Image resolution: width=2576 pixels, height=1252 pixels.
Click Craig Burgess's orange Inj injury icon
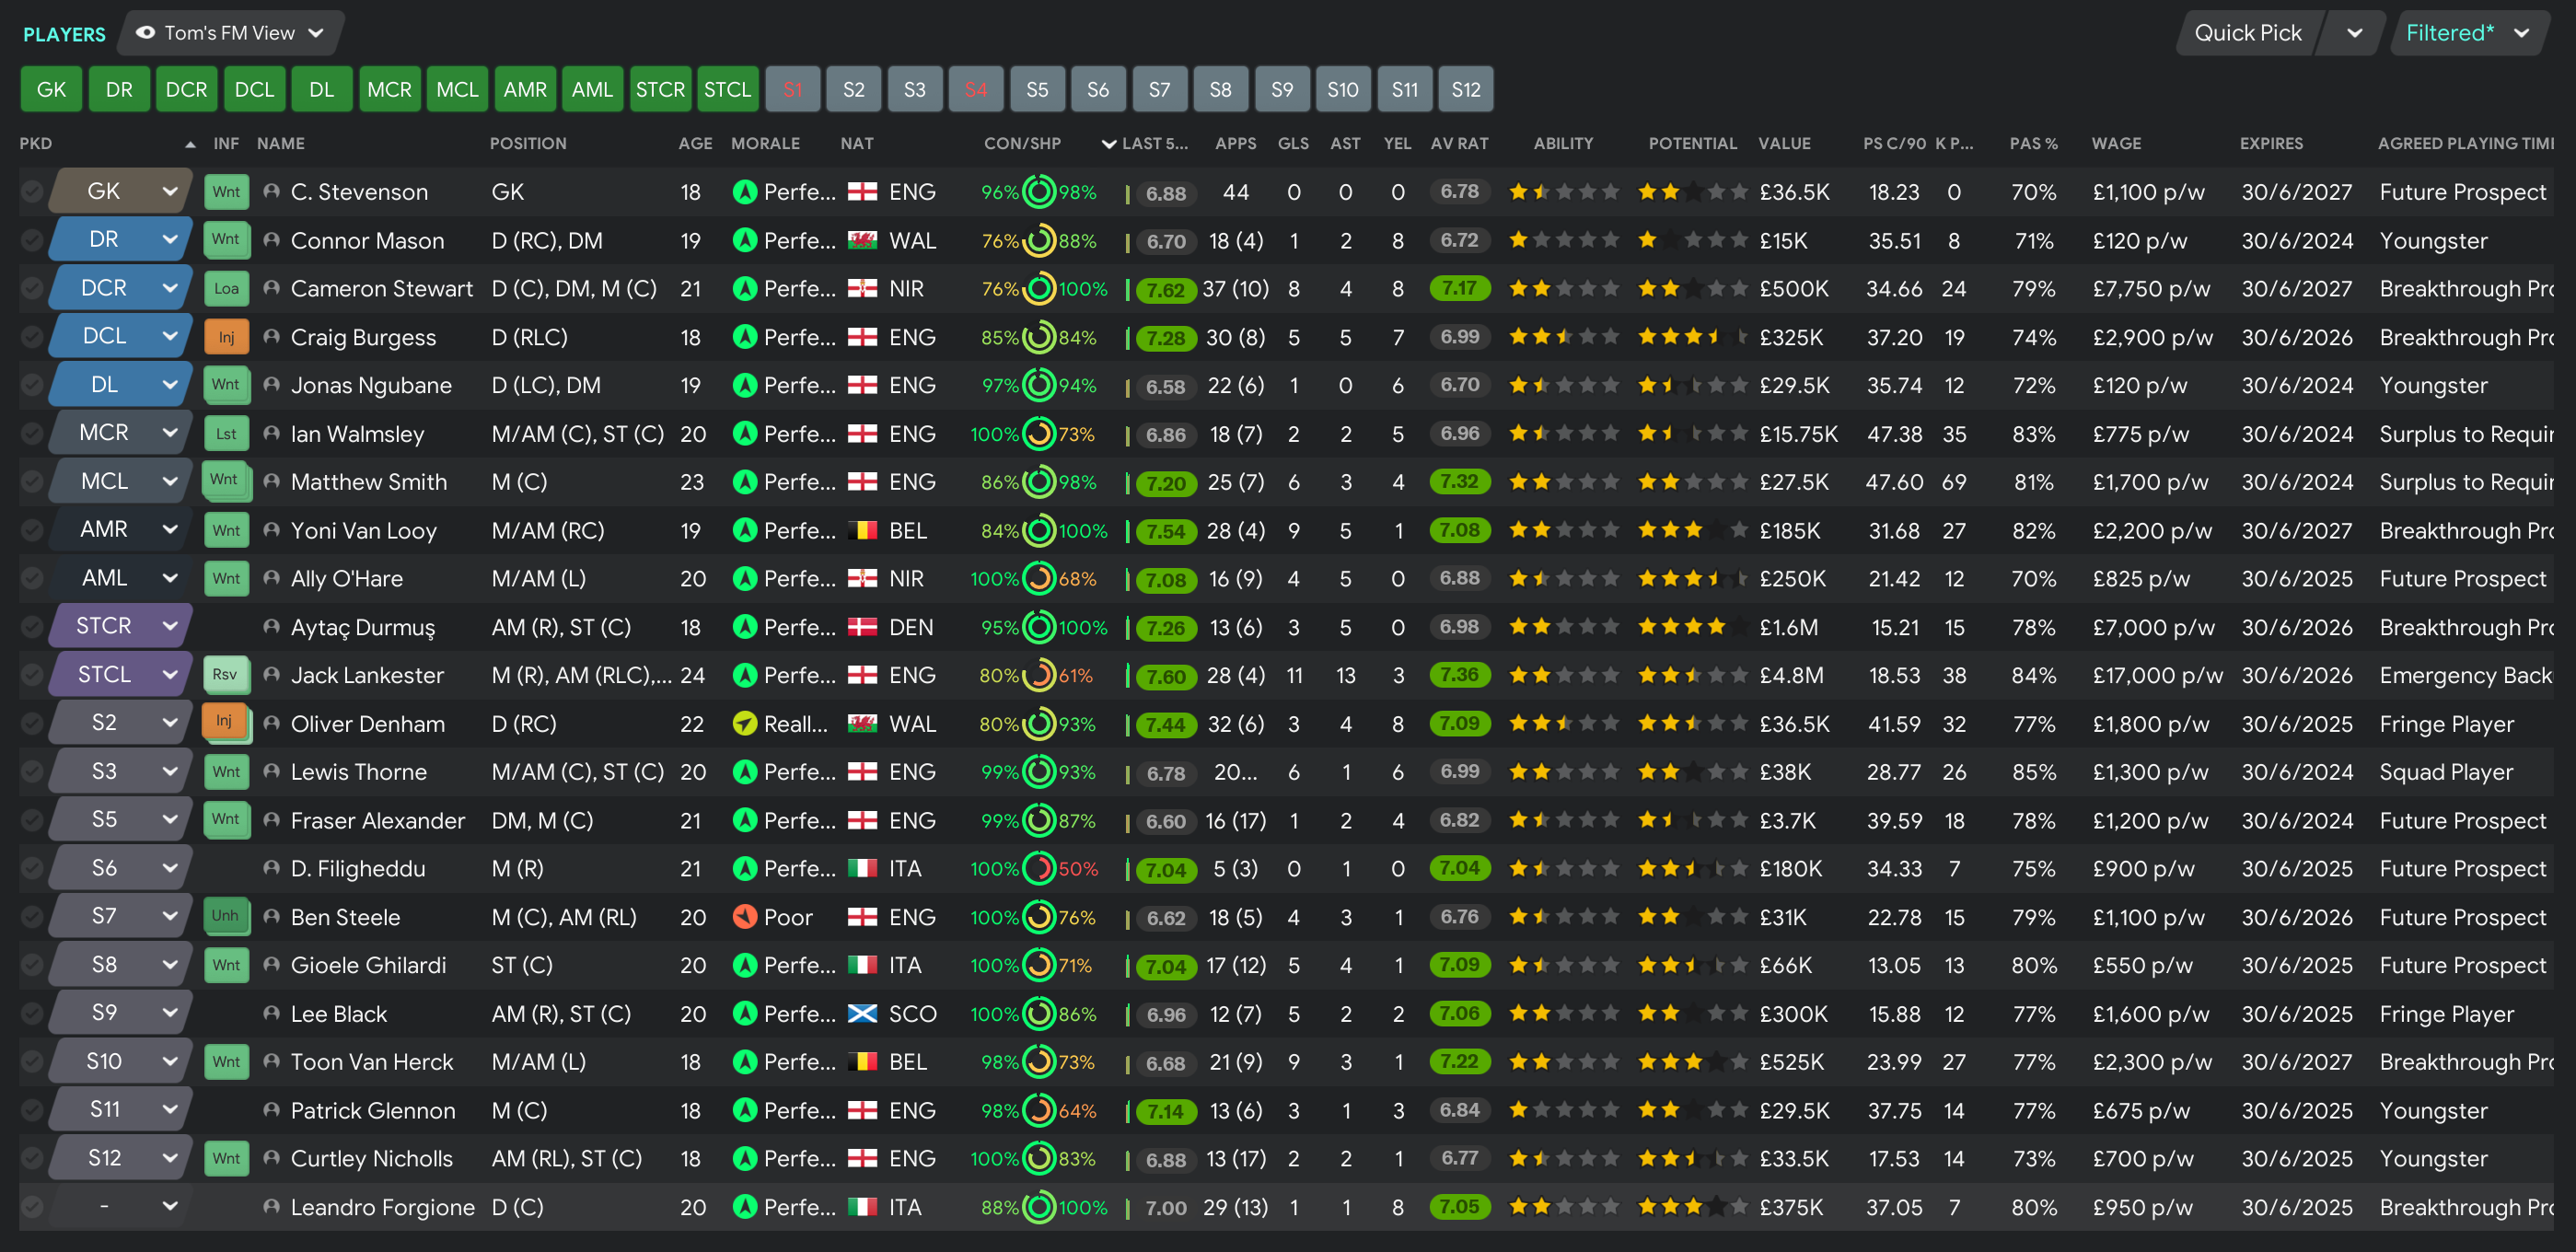click(226, 337)
